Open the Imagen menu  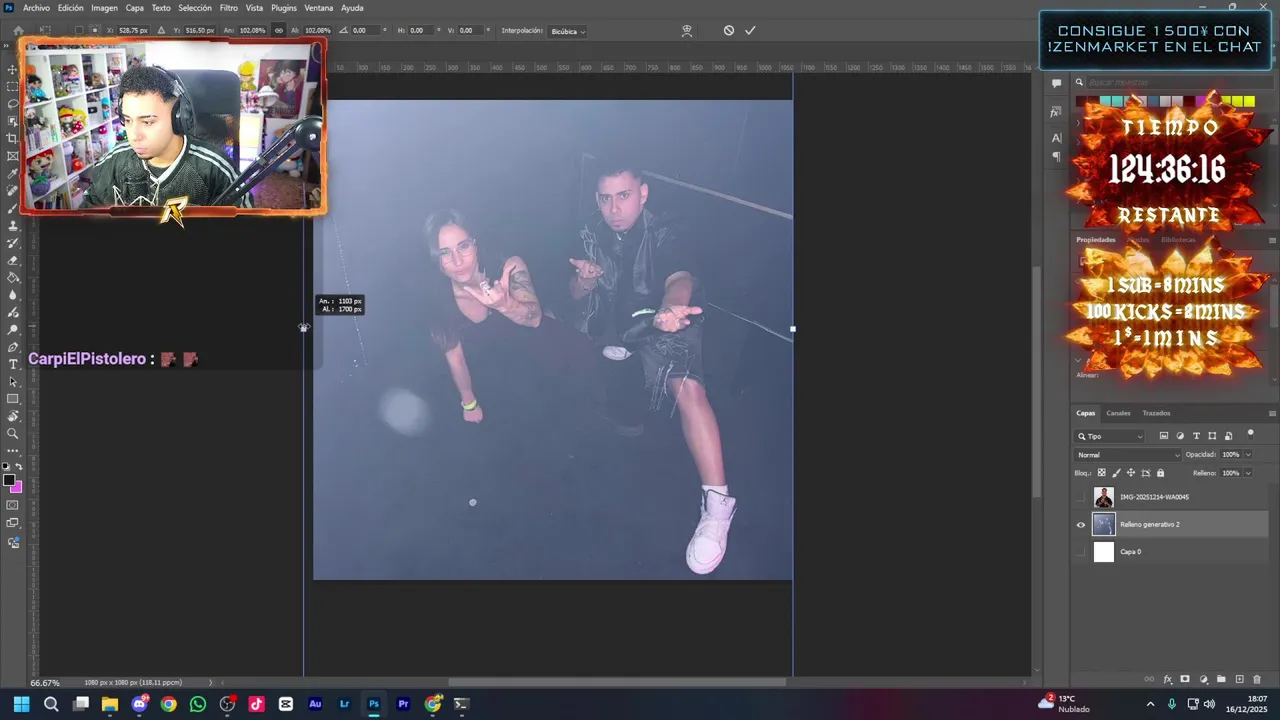(104, 7)
